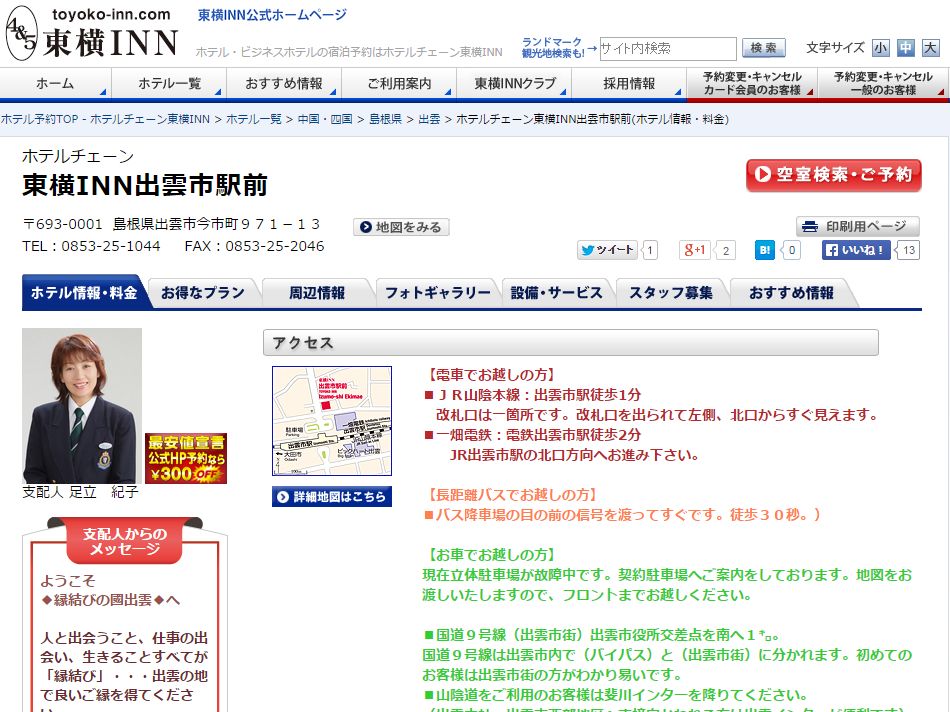Open the 東横INNクラブ menu
Viewport: 950px width, 712px height.
(x=514, y=83)
